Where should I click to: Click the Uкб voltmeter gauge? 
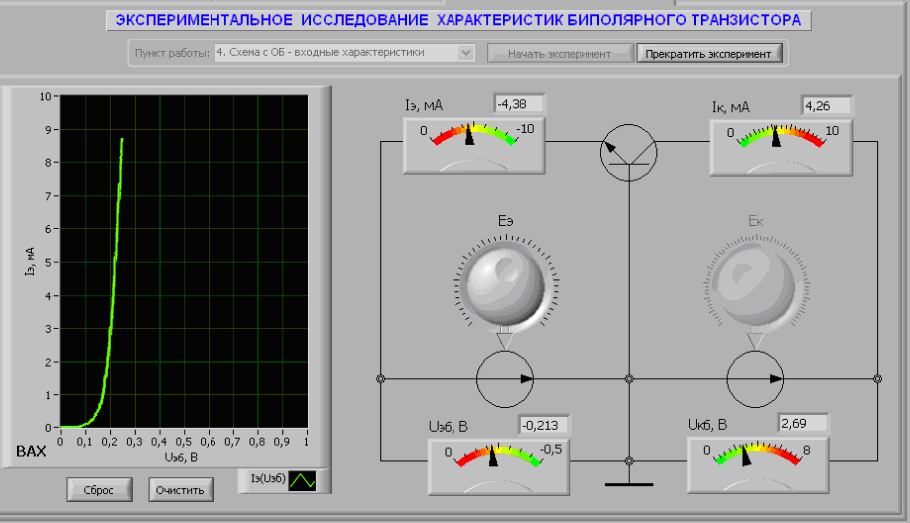[x=757, y=466]
